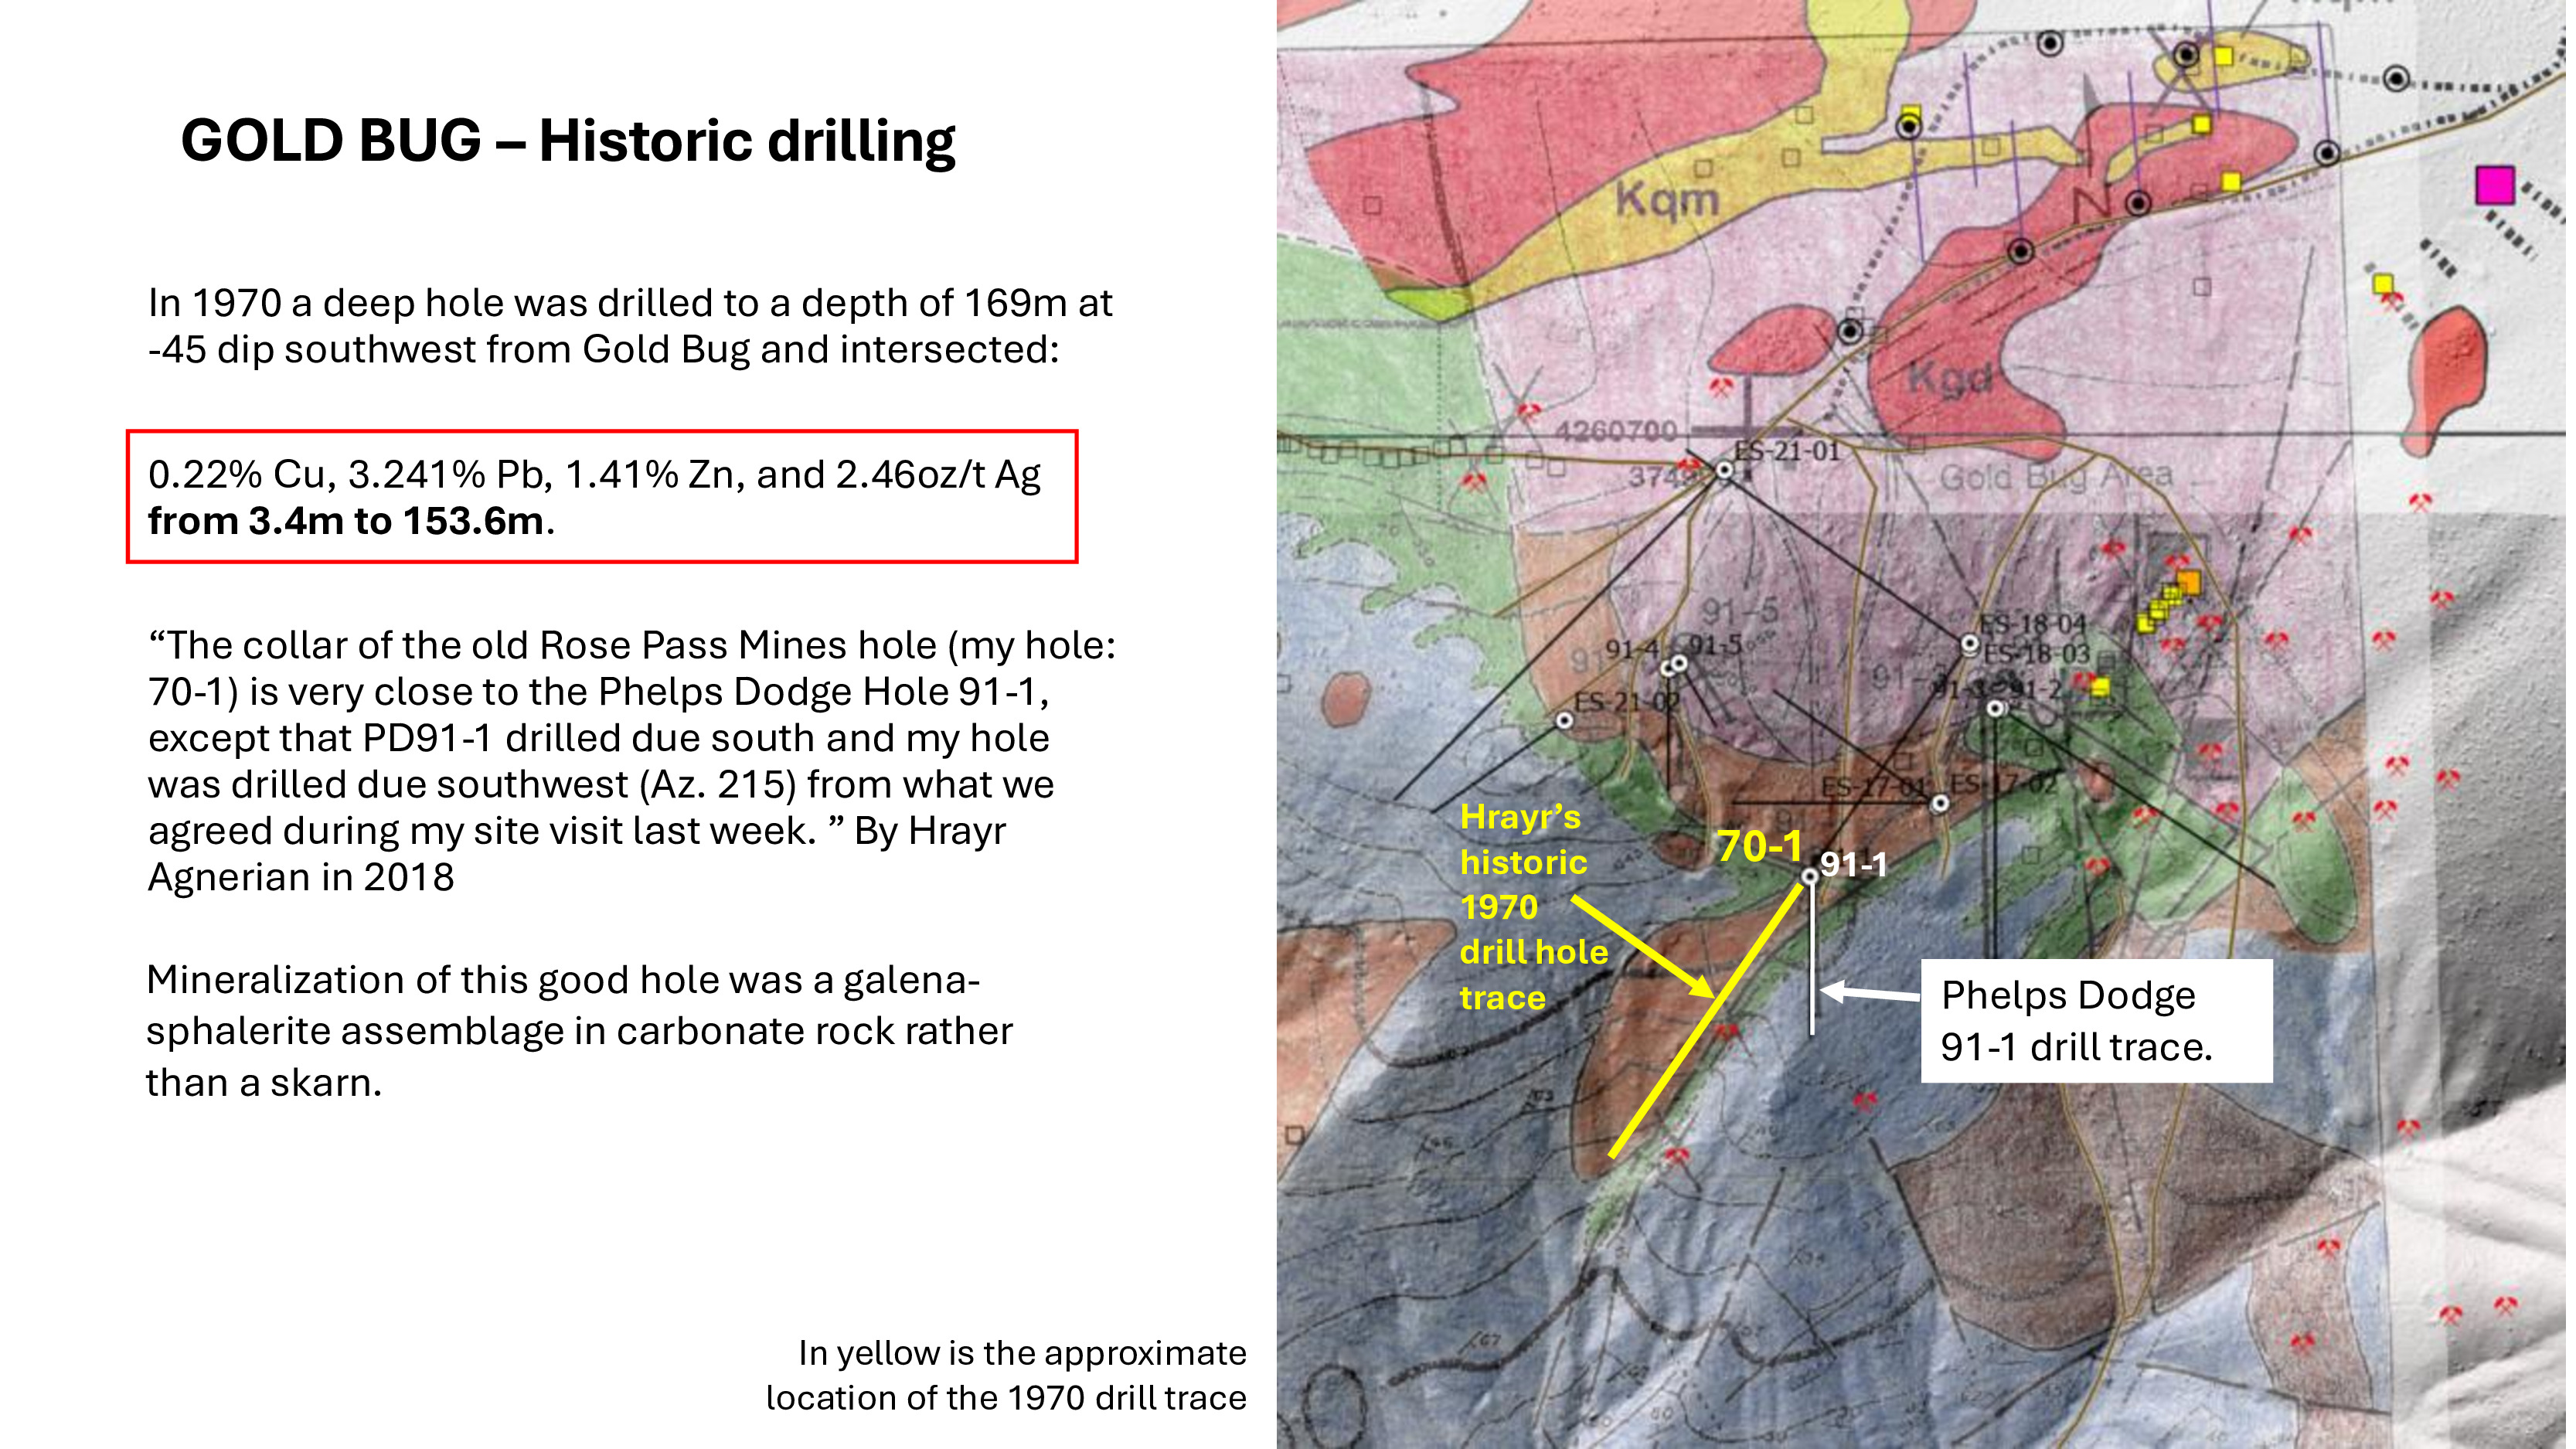The image size is (2576, 1449).
Task: Click the red-bordered assay results box
Action: tap(601, 497)
